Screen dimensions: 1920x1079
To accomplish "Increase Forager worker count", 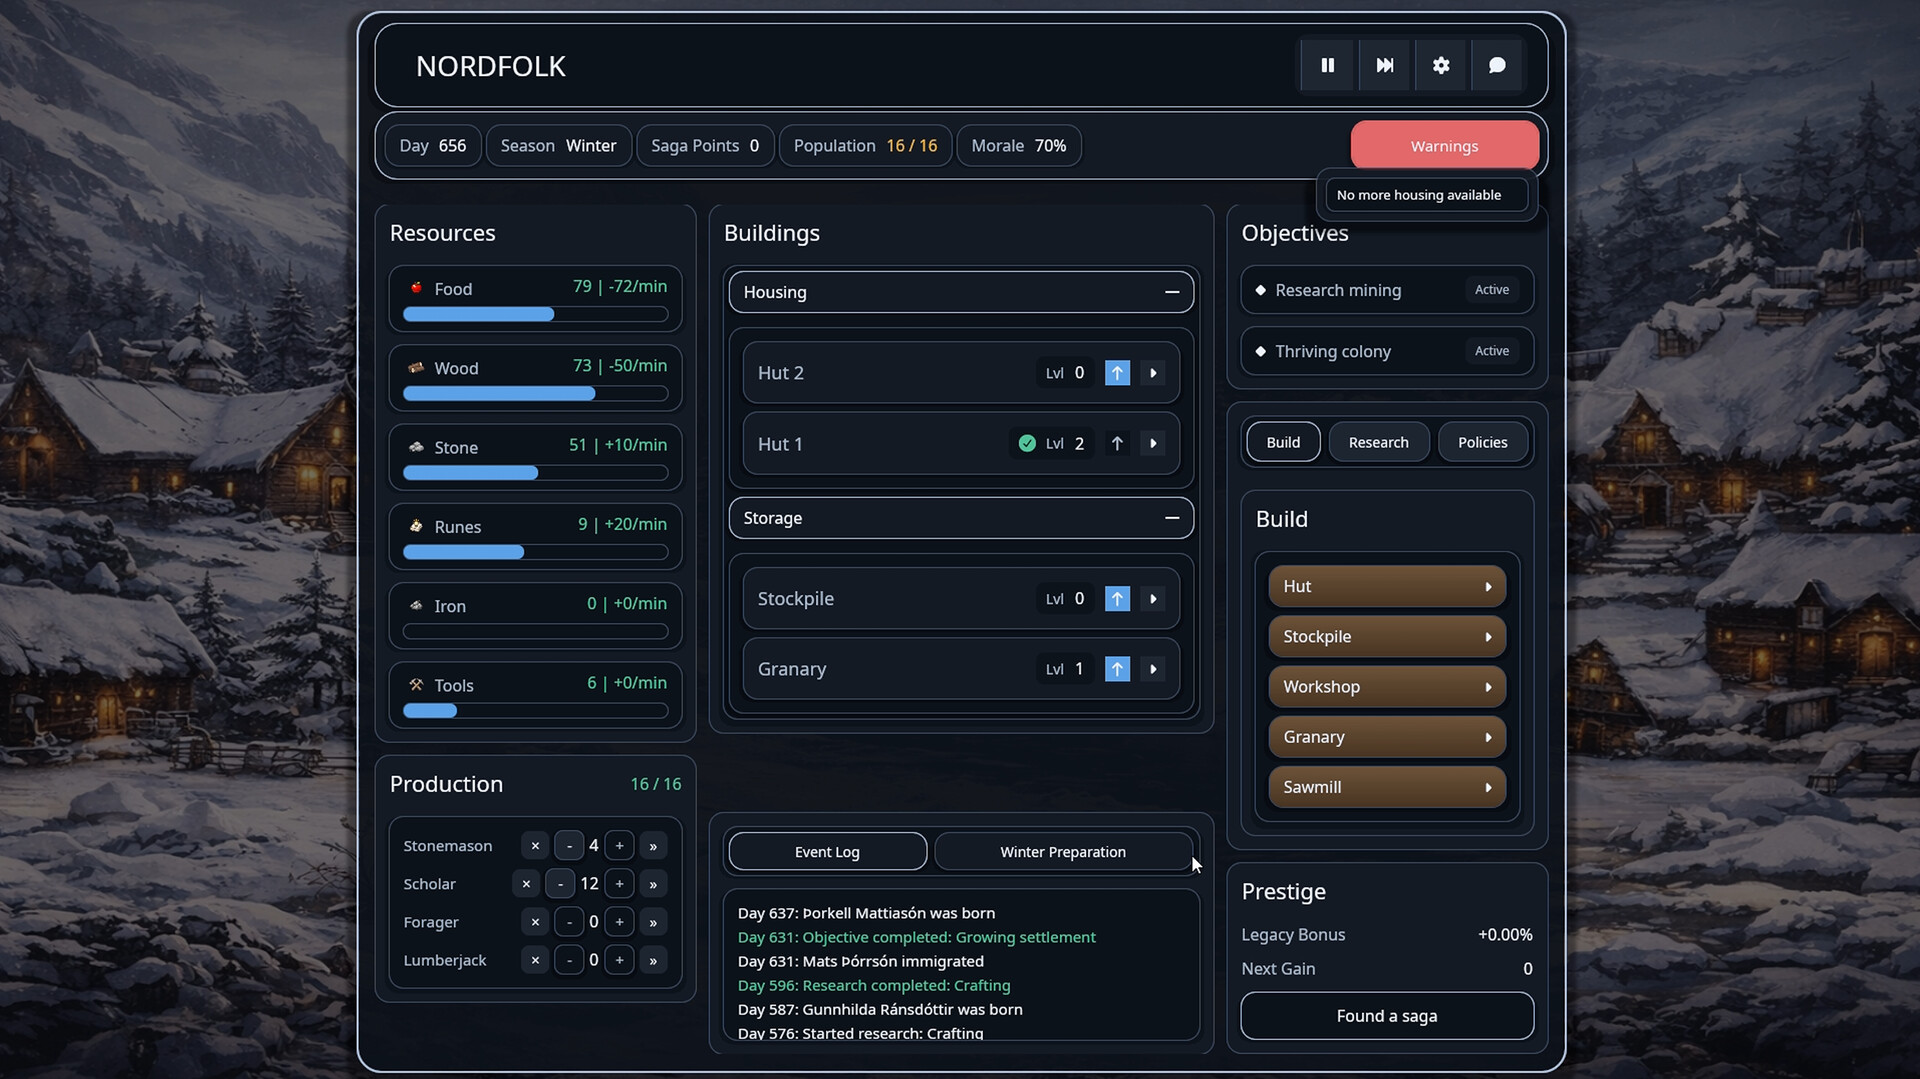I will click(620, 922).
